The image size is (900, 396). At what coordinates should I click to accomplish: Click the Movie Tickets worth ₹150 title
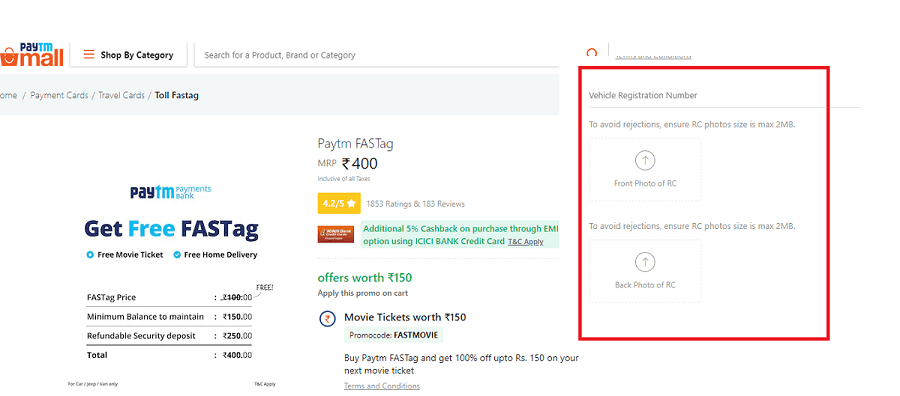tap(405, 317)
